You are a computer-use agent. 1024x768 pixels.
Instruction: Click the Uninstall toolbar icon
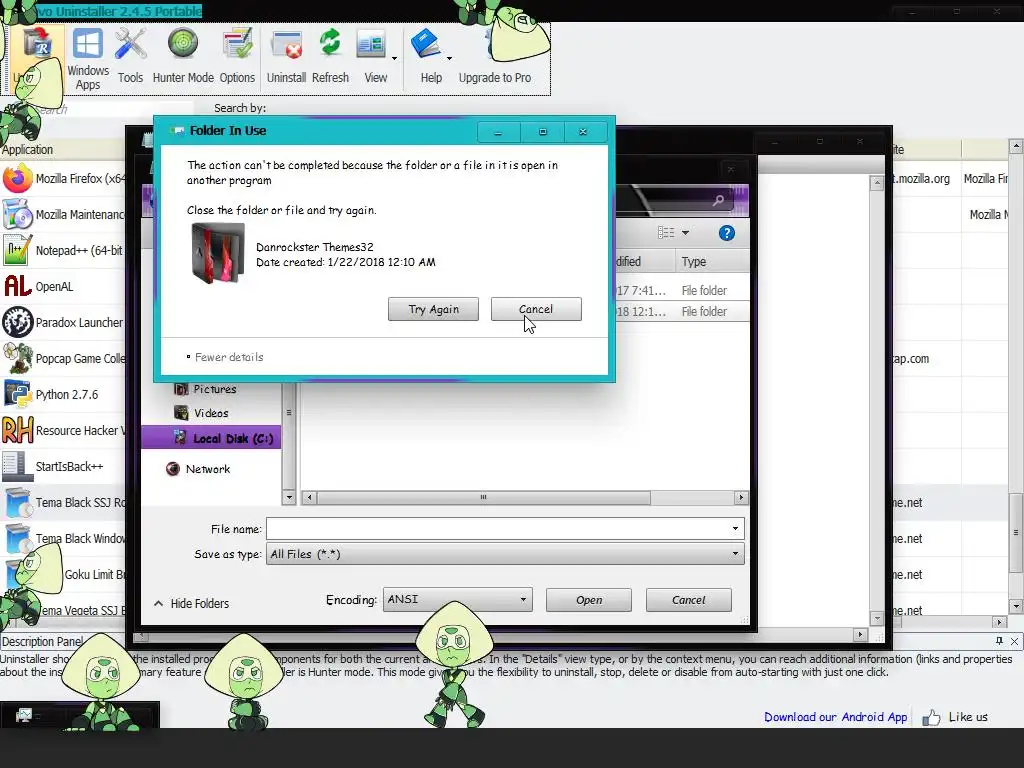pos(286,57)
